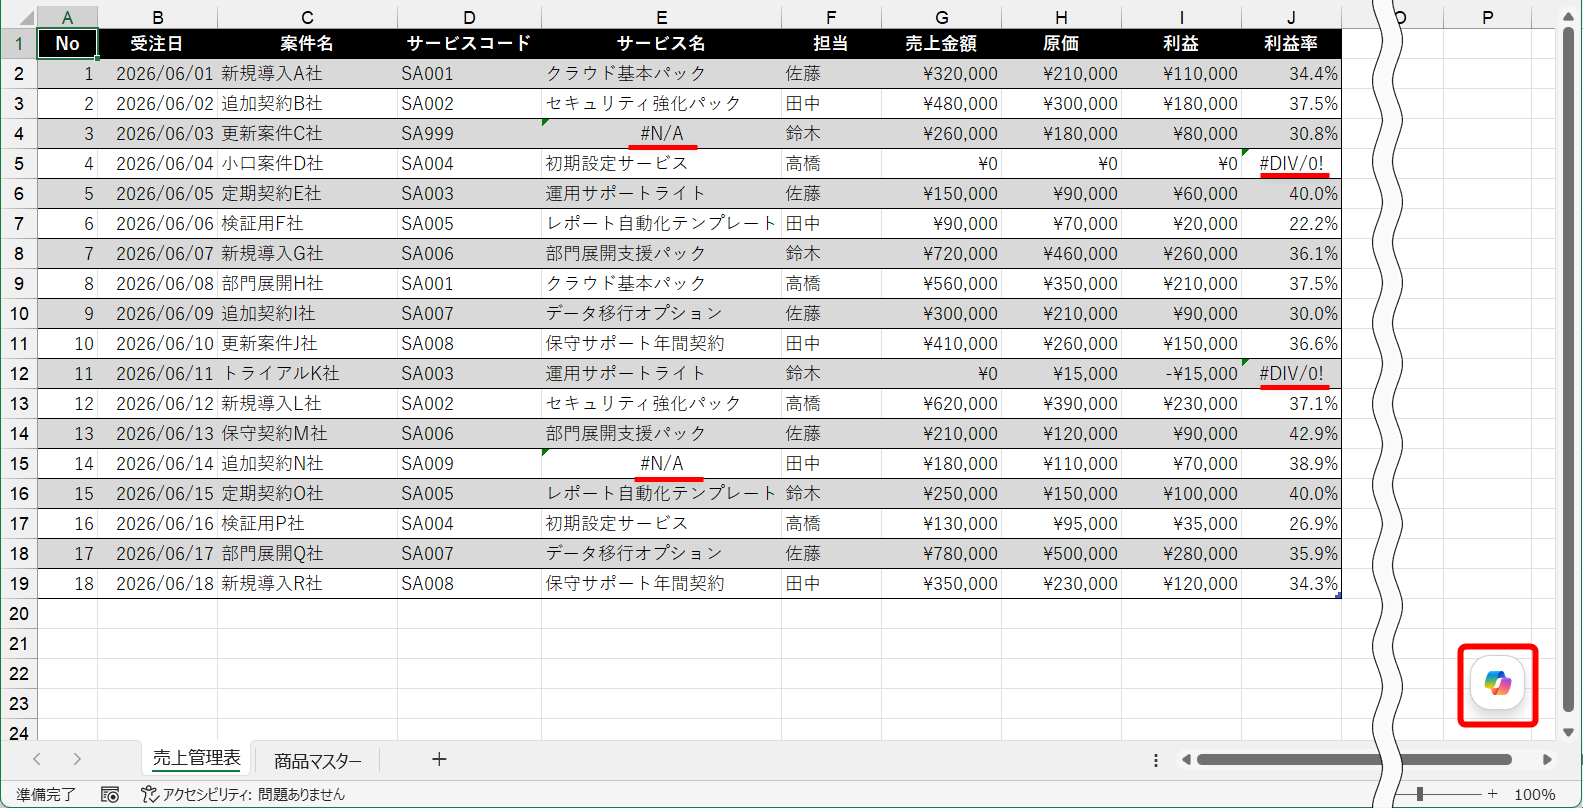Select the #DIV/0! cell in row 12

point(1291,373)
